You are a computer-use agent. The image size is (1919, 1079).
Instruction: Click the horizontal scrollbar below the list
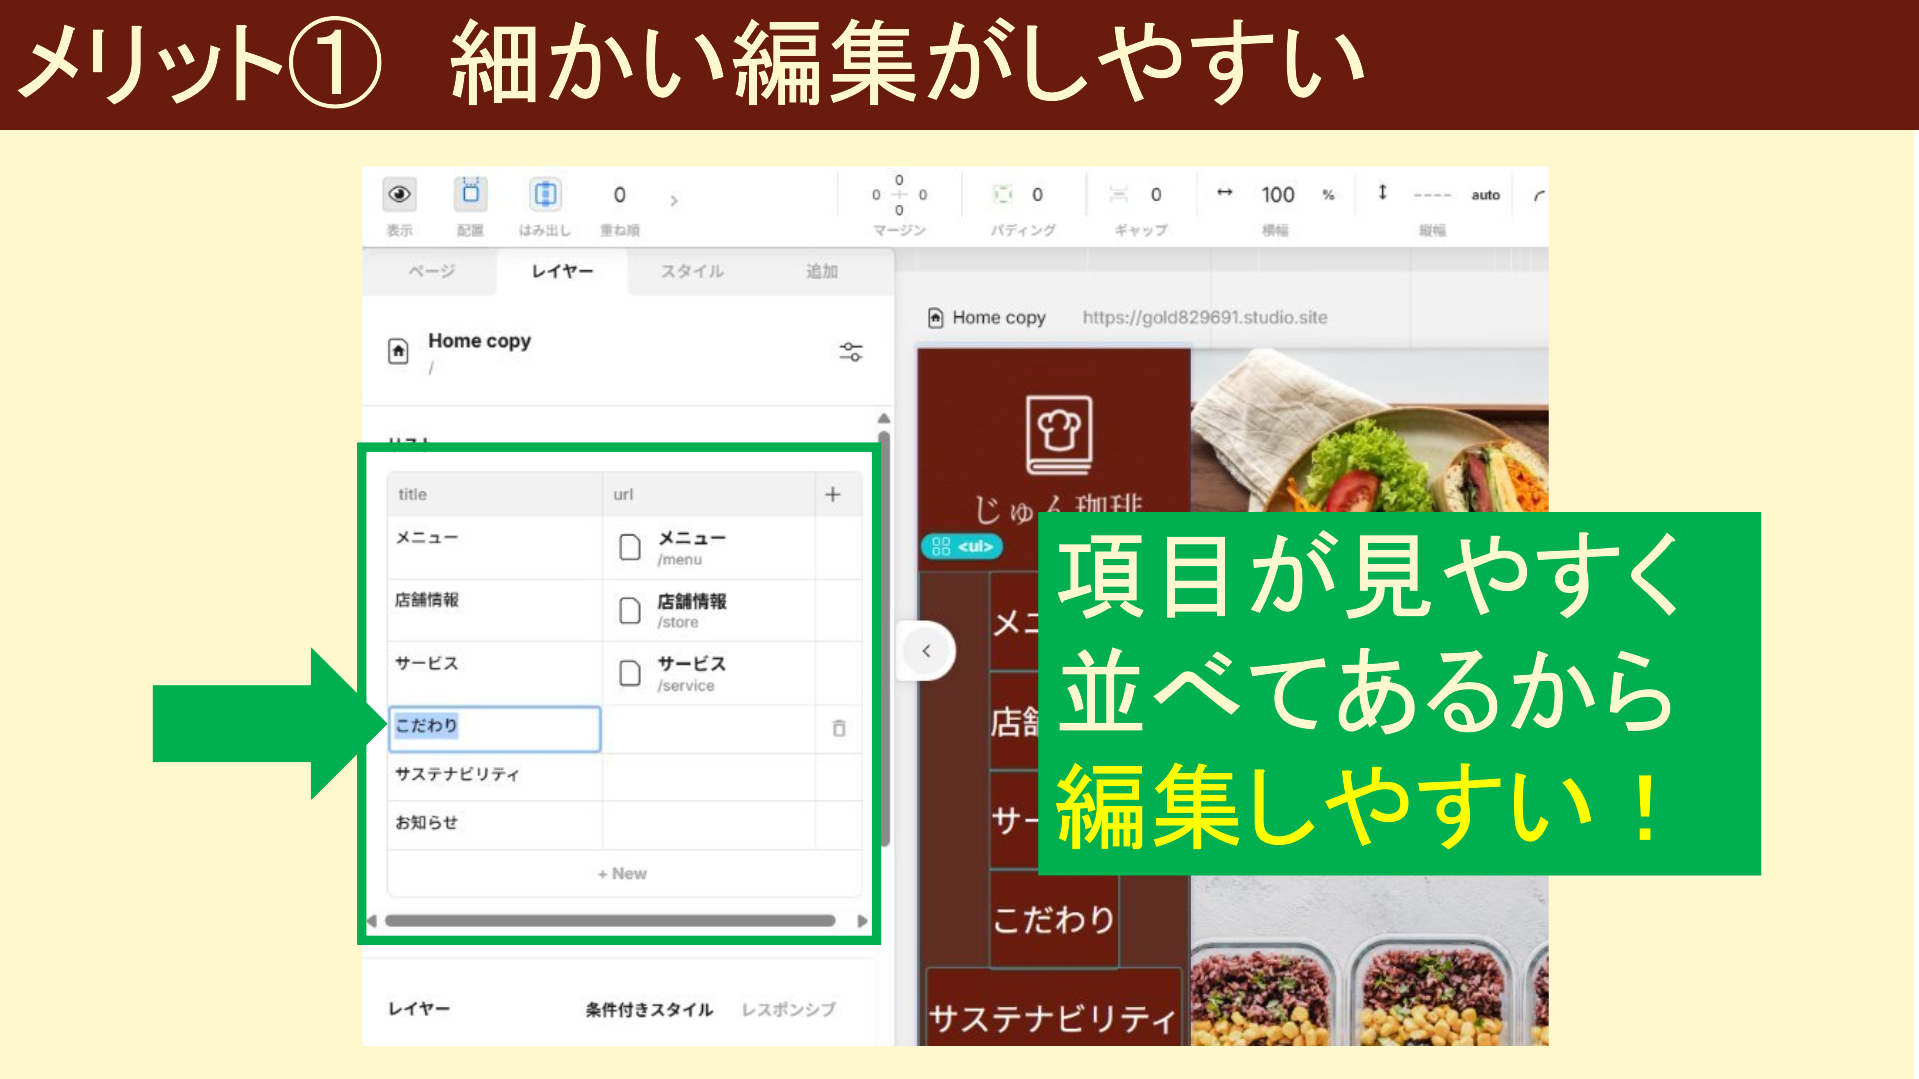click(x=620, y=920)
